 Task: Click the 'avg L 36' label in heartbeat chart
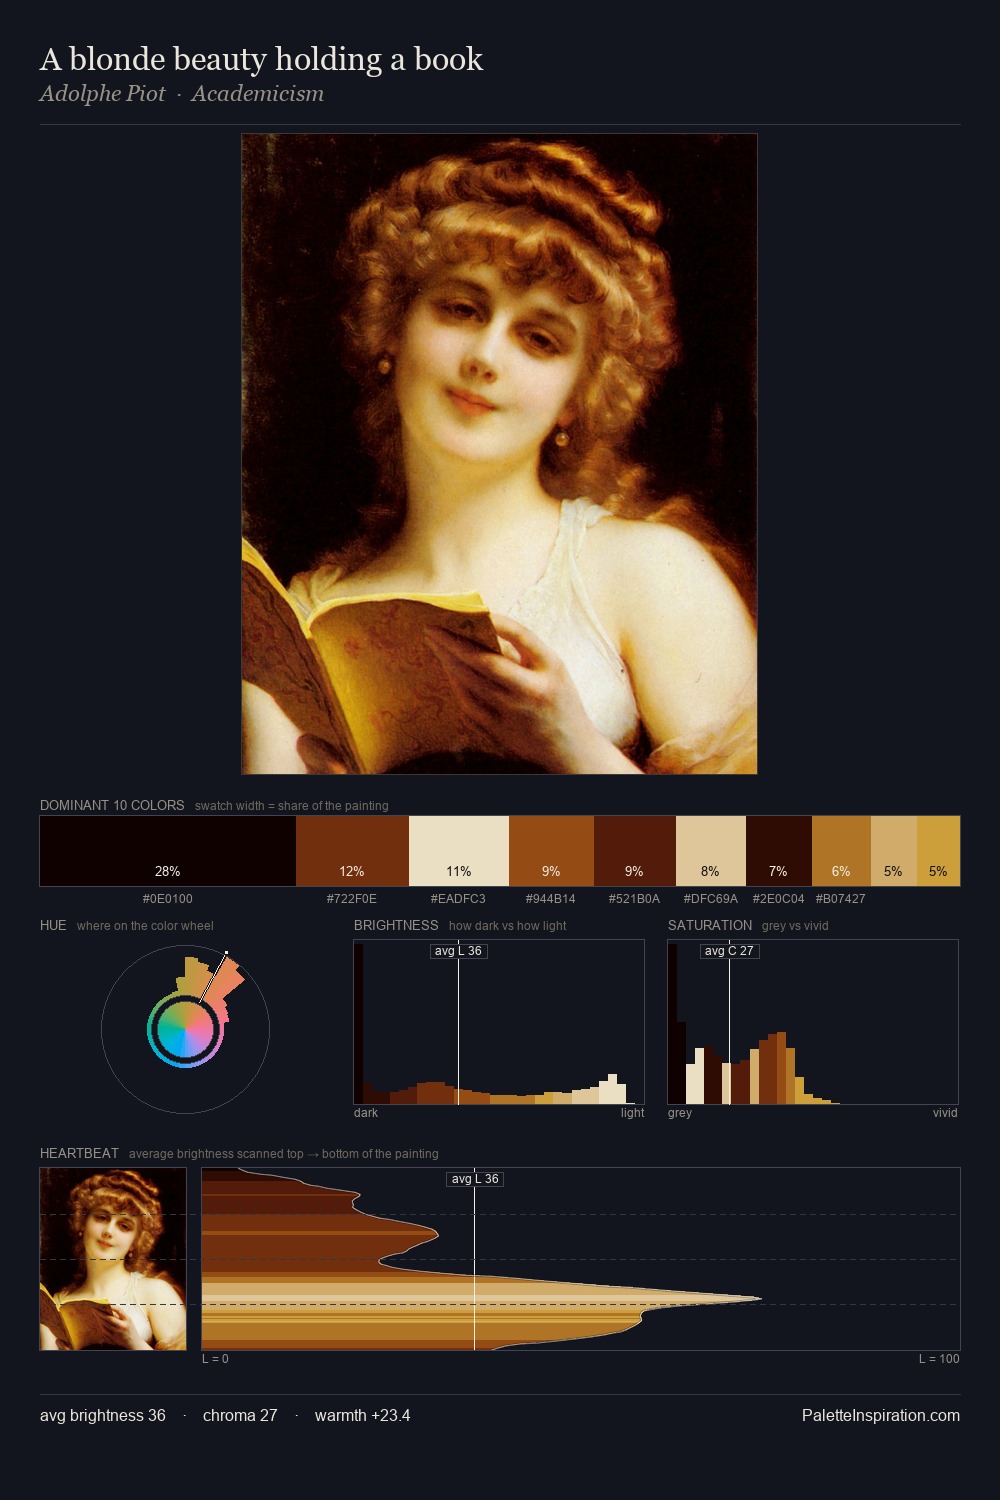pyautogui.click(x=475, y=1179)
